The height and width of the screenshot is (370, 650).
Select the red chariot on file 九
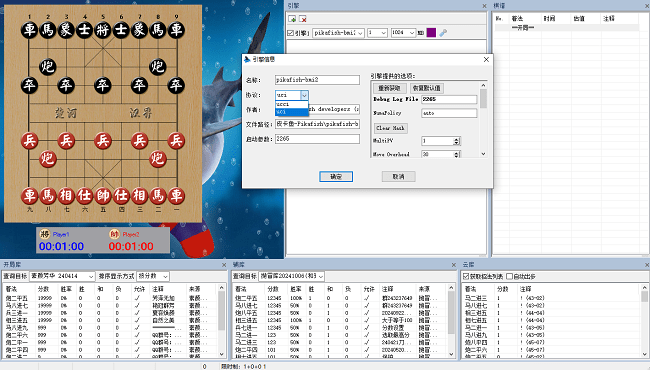point(29,196)
